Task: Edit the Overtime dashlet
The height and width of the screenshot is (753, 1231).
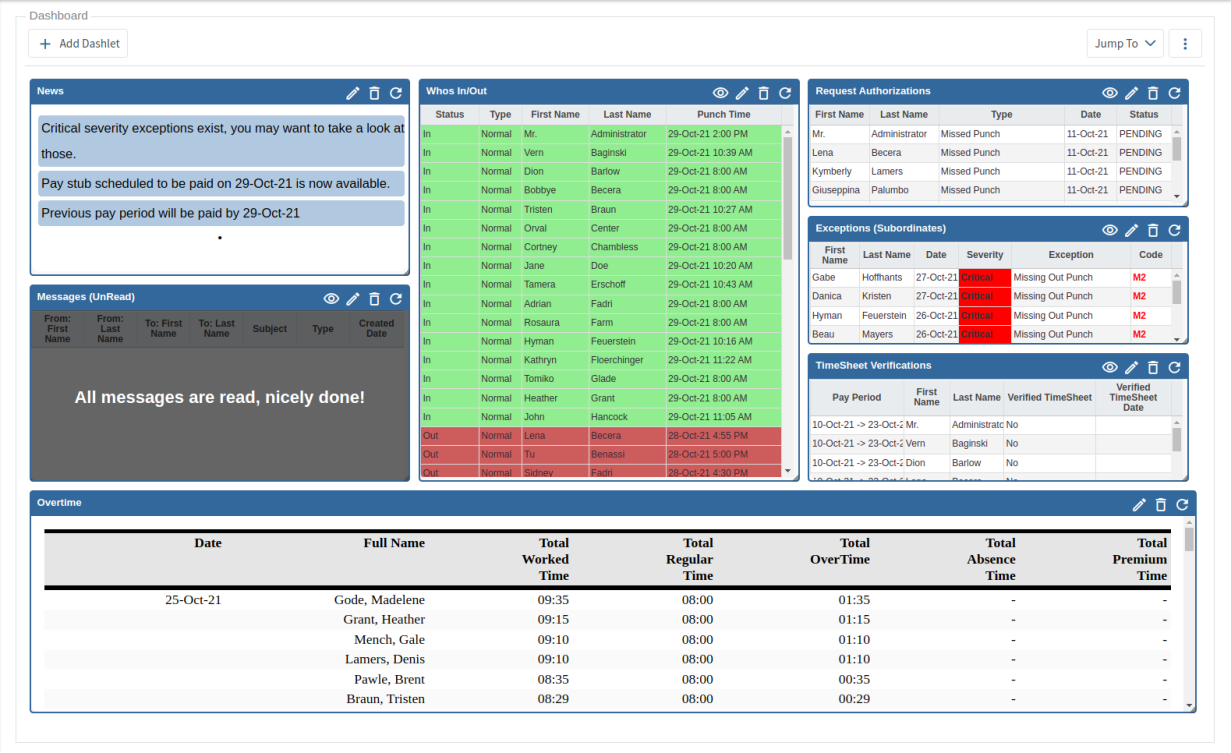Action: point(1139,505)
